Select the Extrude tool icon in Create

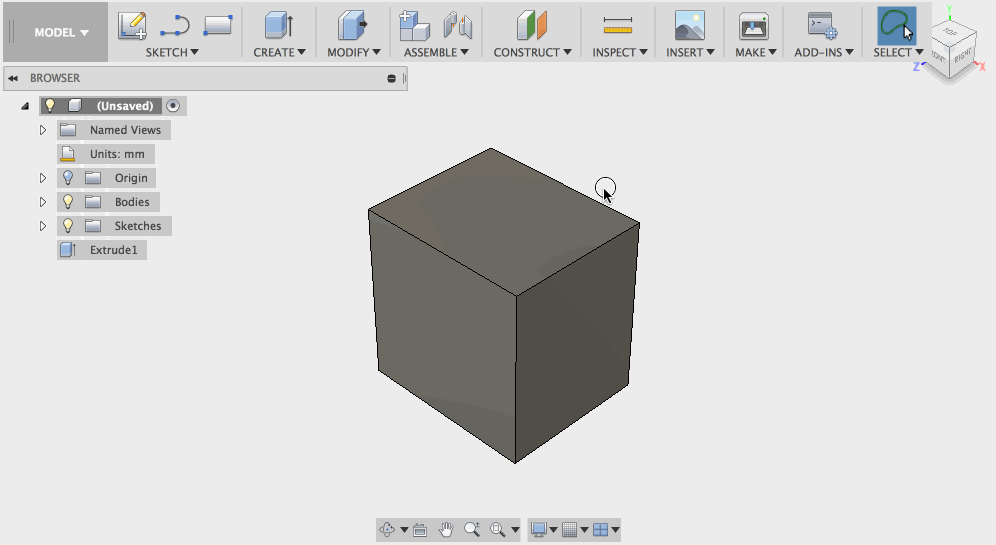tap(278, 26)
